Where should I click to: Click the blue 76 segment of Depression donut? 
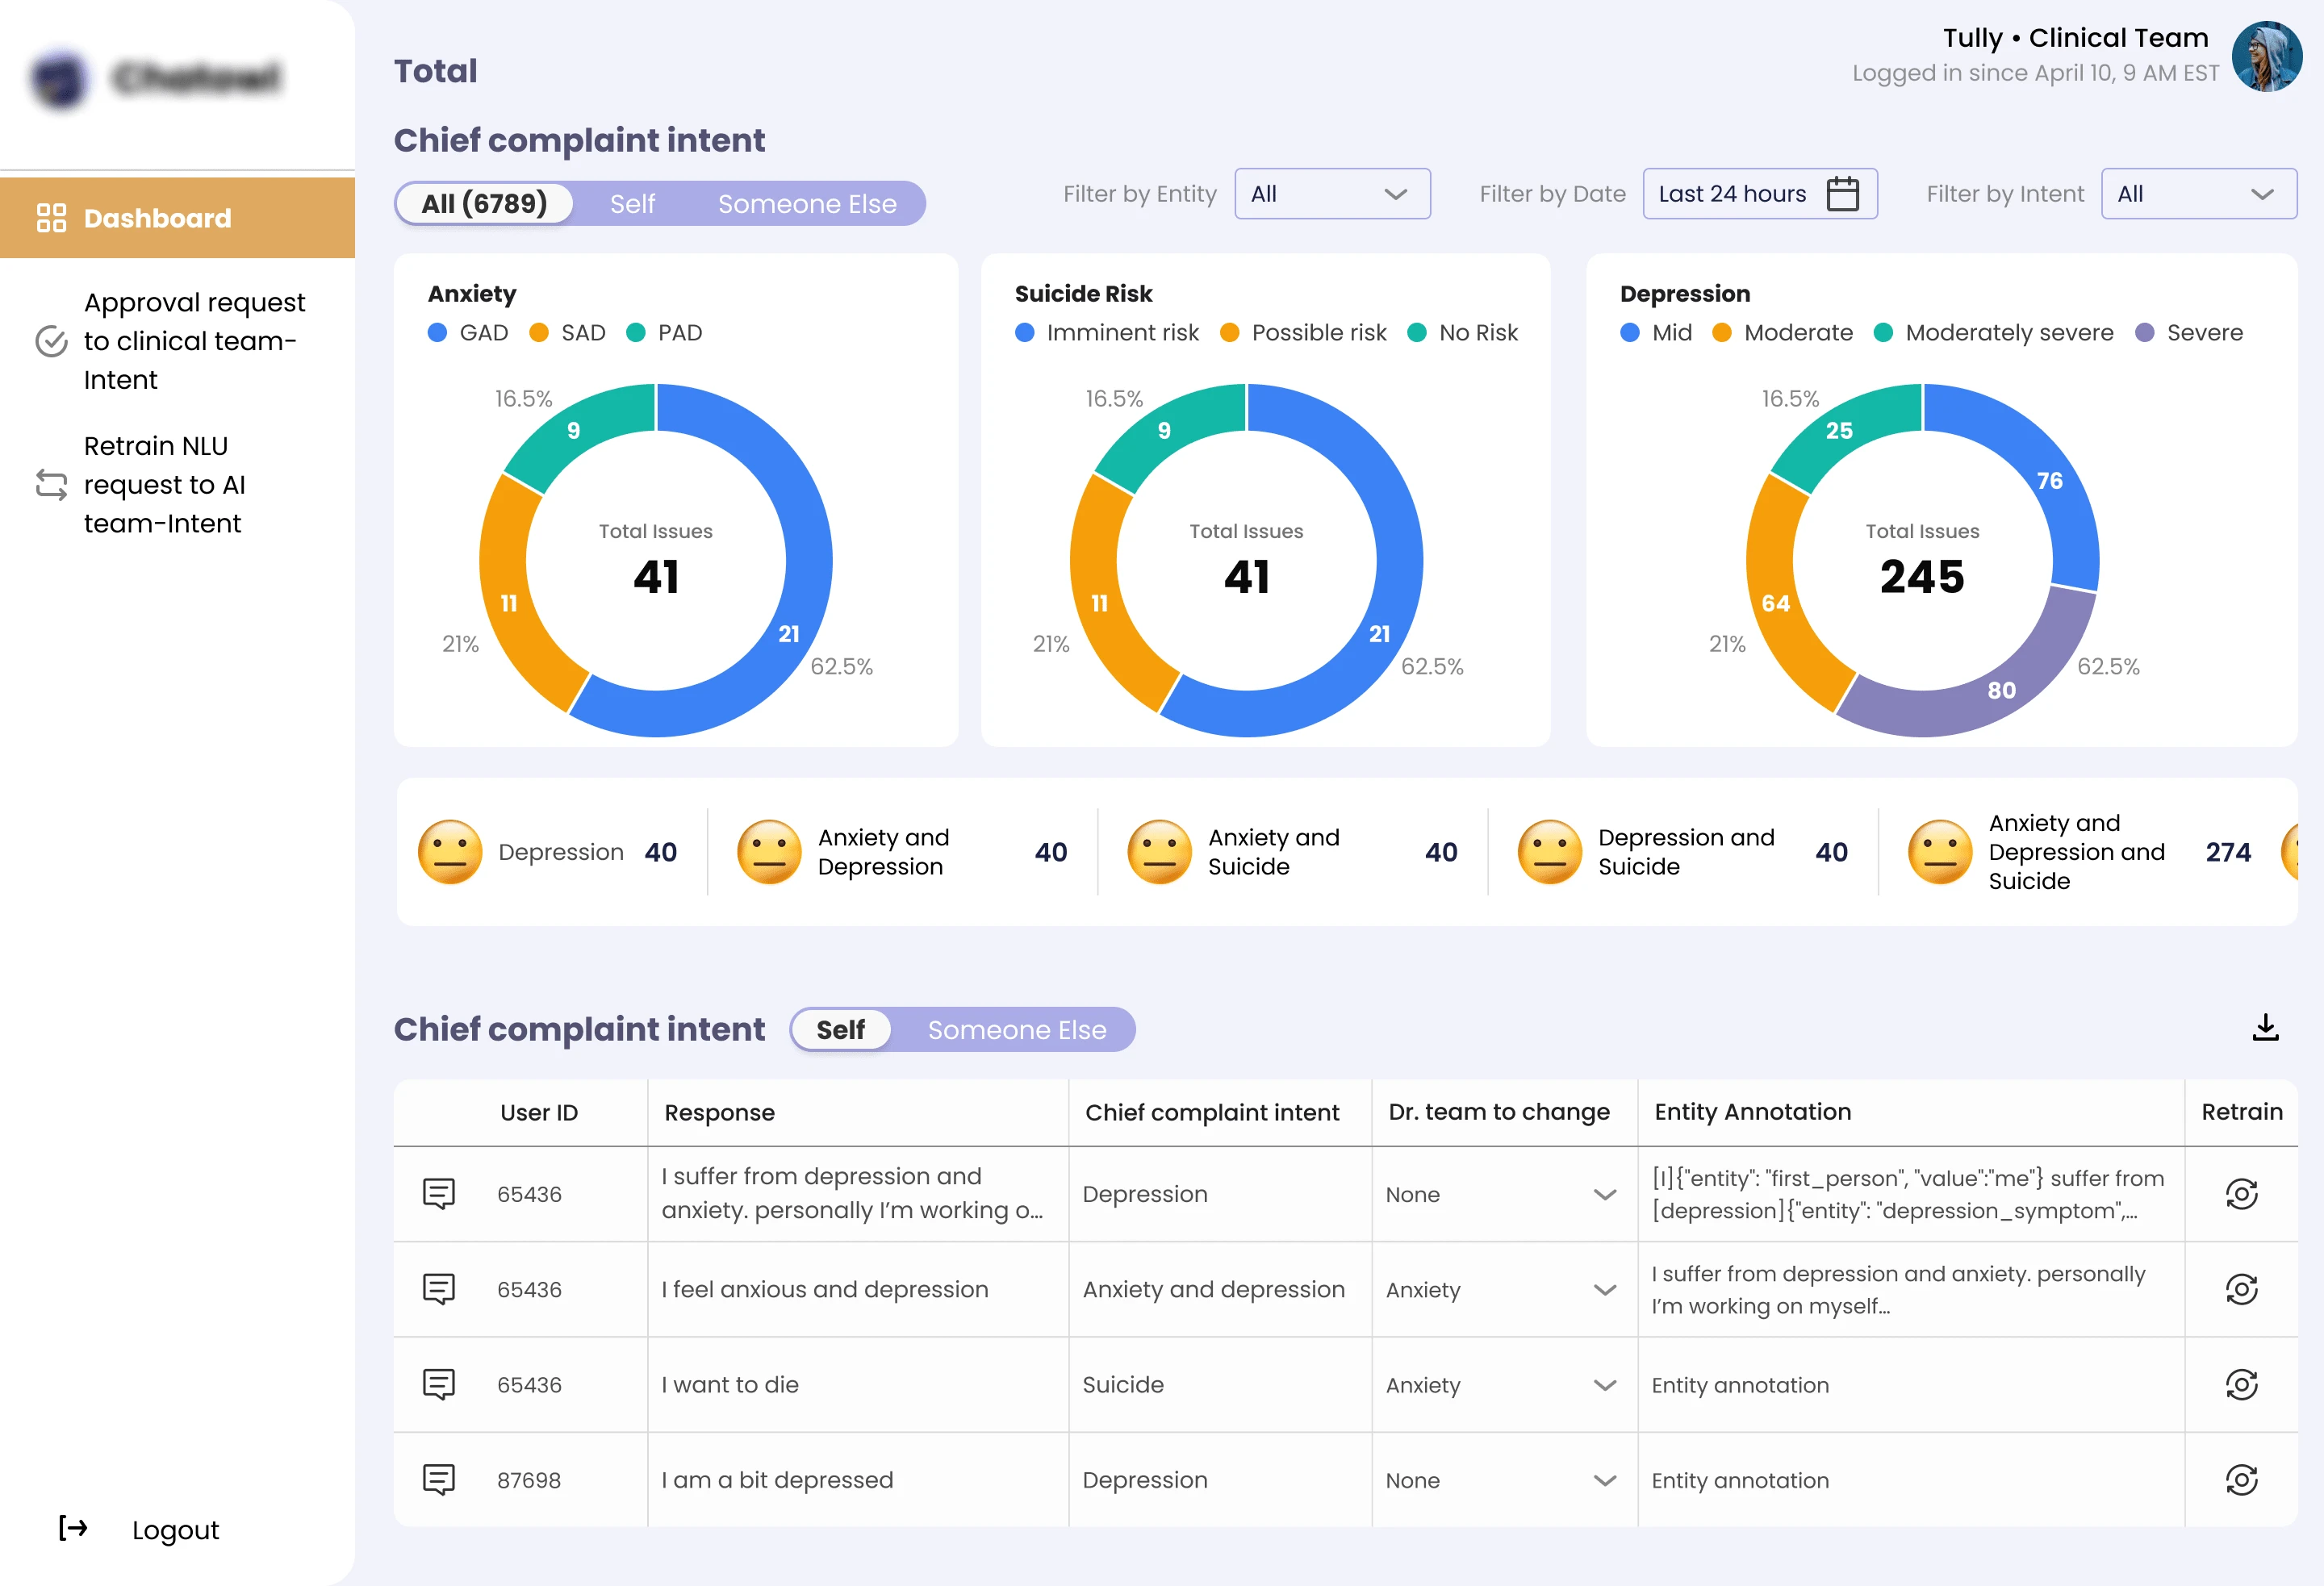point(2049,481)
